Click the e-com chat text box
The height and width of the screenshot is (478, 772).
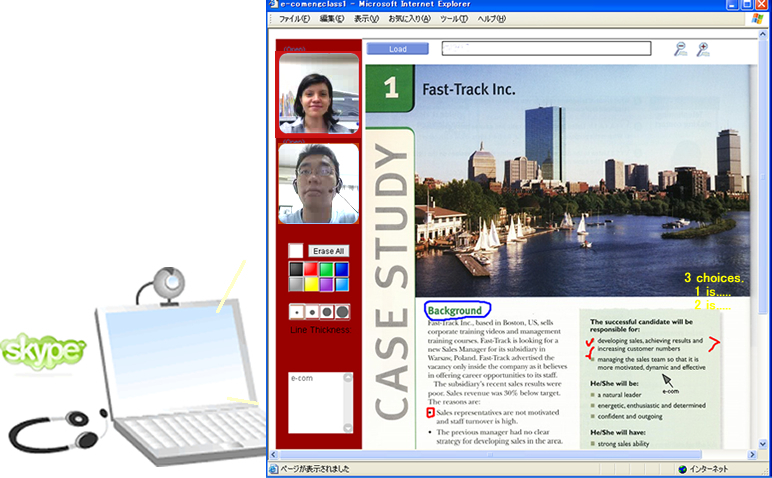pyautogui.click(x=316, y=403)
